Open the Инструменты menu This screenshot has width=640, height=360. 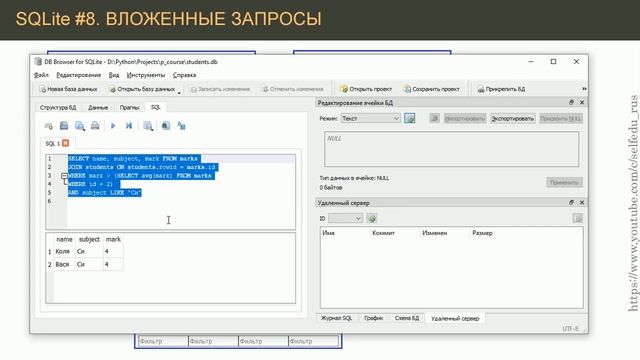[146, 75]
